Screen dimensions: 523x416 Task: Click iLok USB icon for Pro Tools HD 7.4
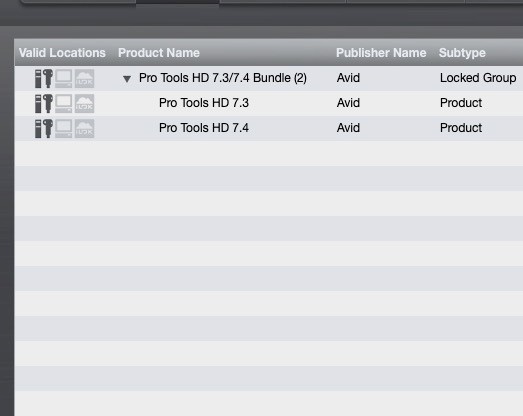[x=44, y=128]
